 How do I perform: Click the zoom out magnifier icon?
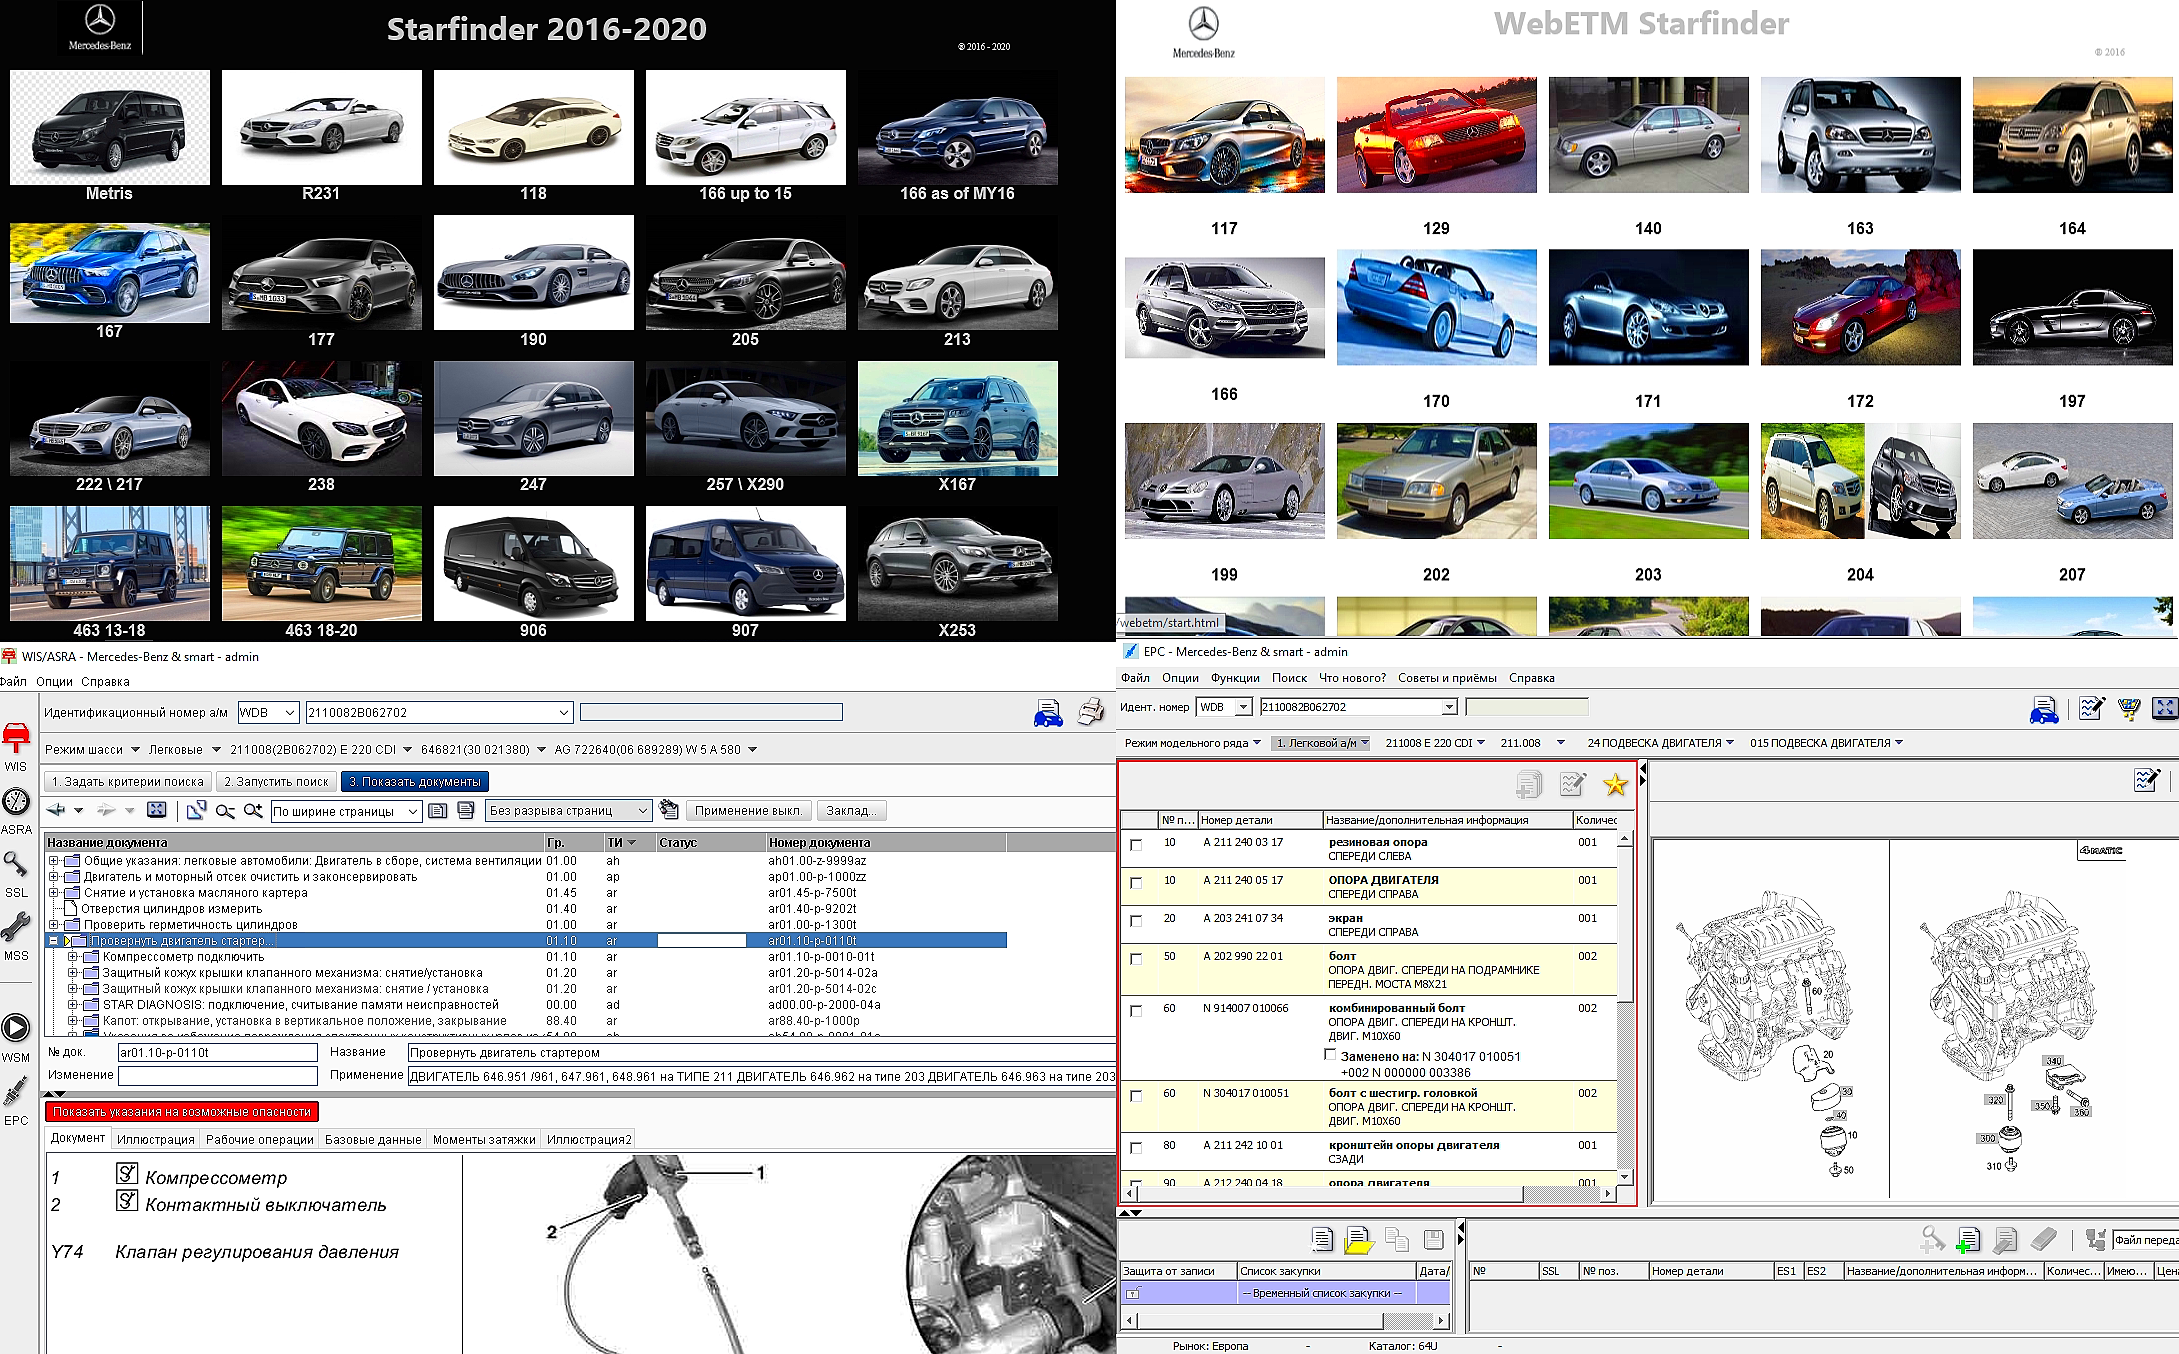225,811
